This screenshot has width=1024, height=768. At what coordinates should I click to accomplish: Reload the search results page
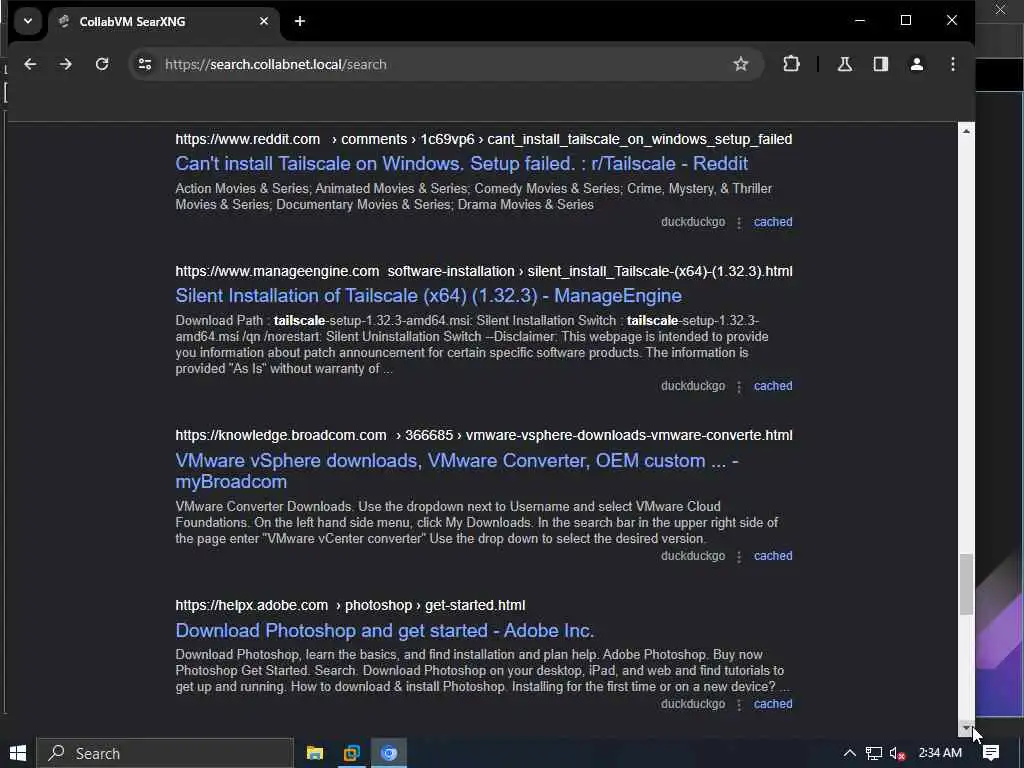click(x=102, y=64)
